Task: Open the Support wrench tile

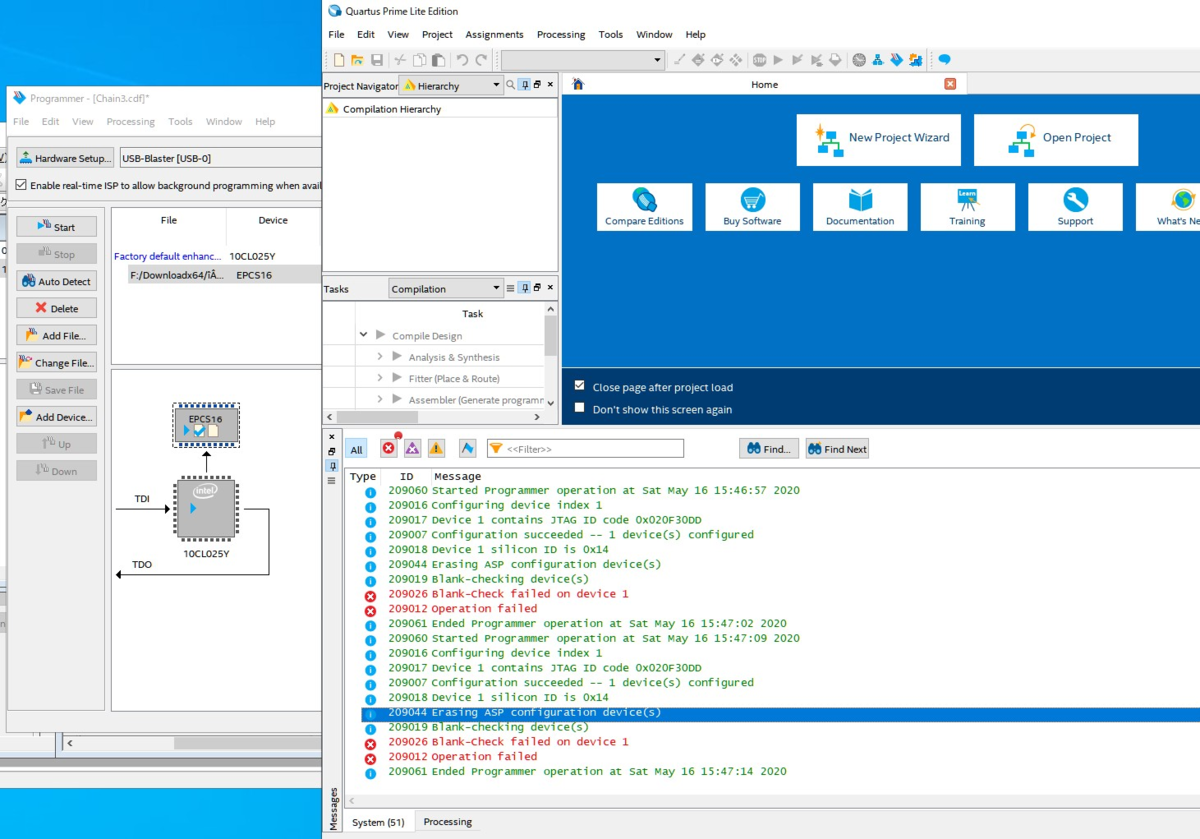Action: tap(1075, 207)
